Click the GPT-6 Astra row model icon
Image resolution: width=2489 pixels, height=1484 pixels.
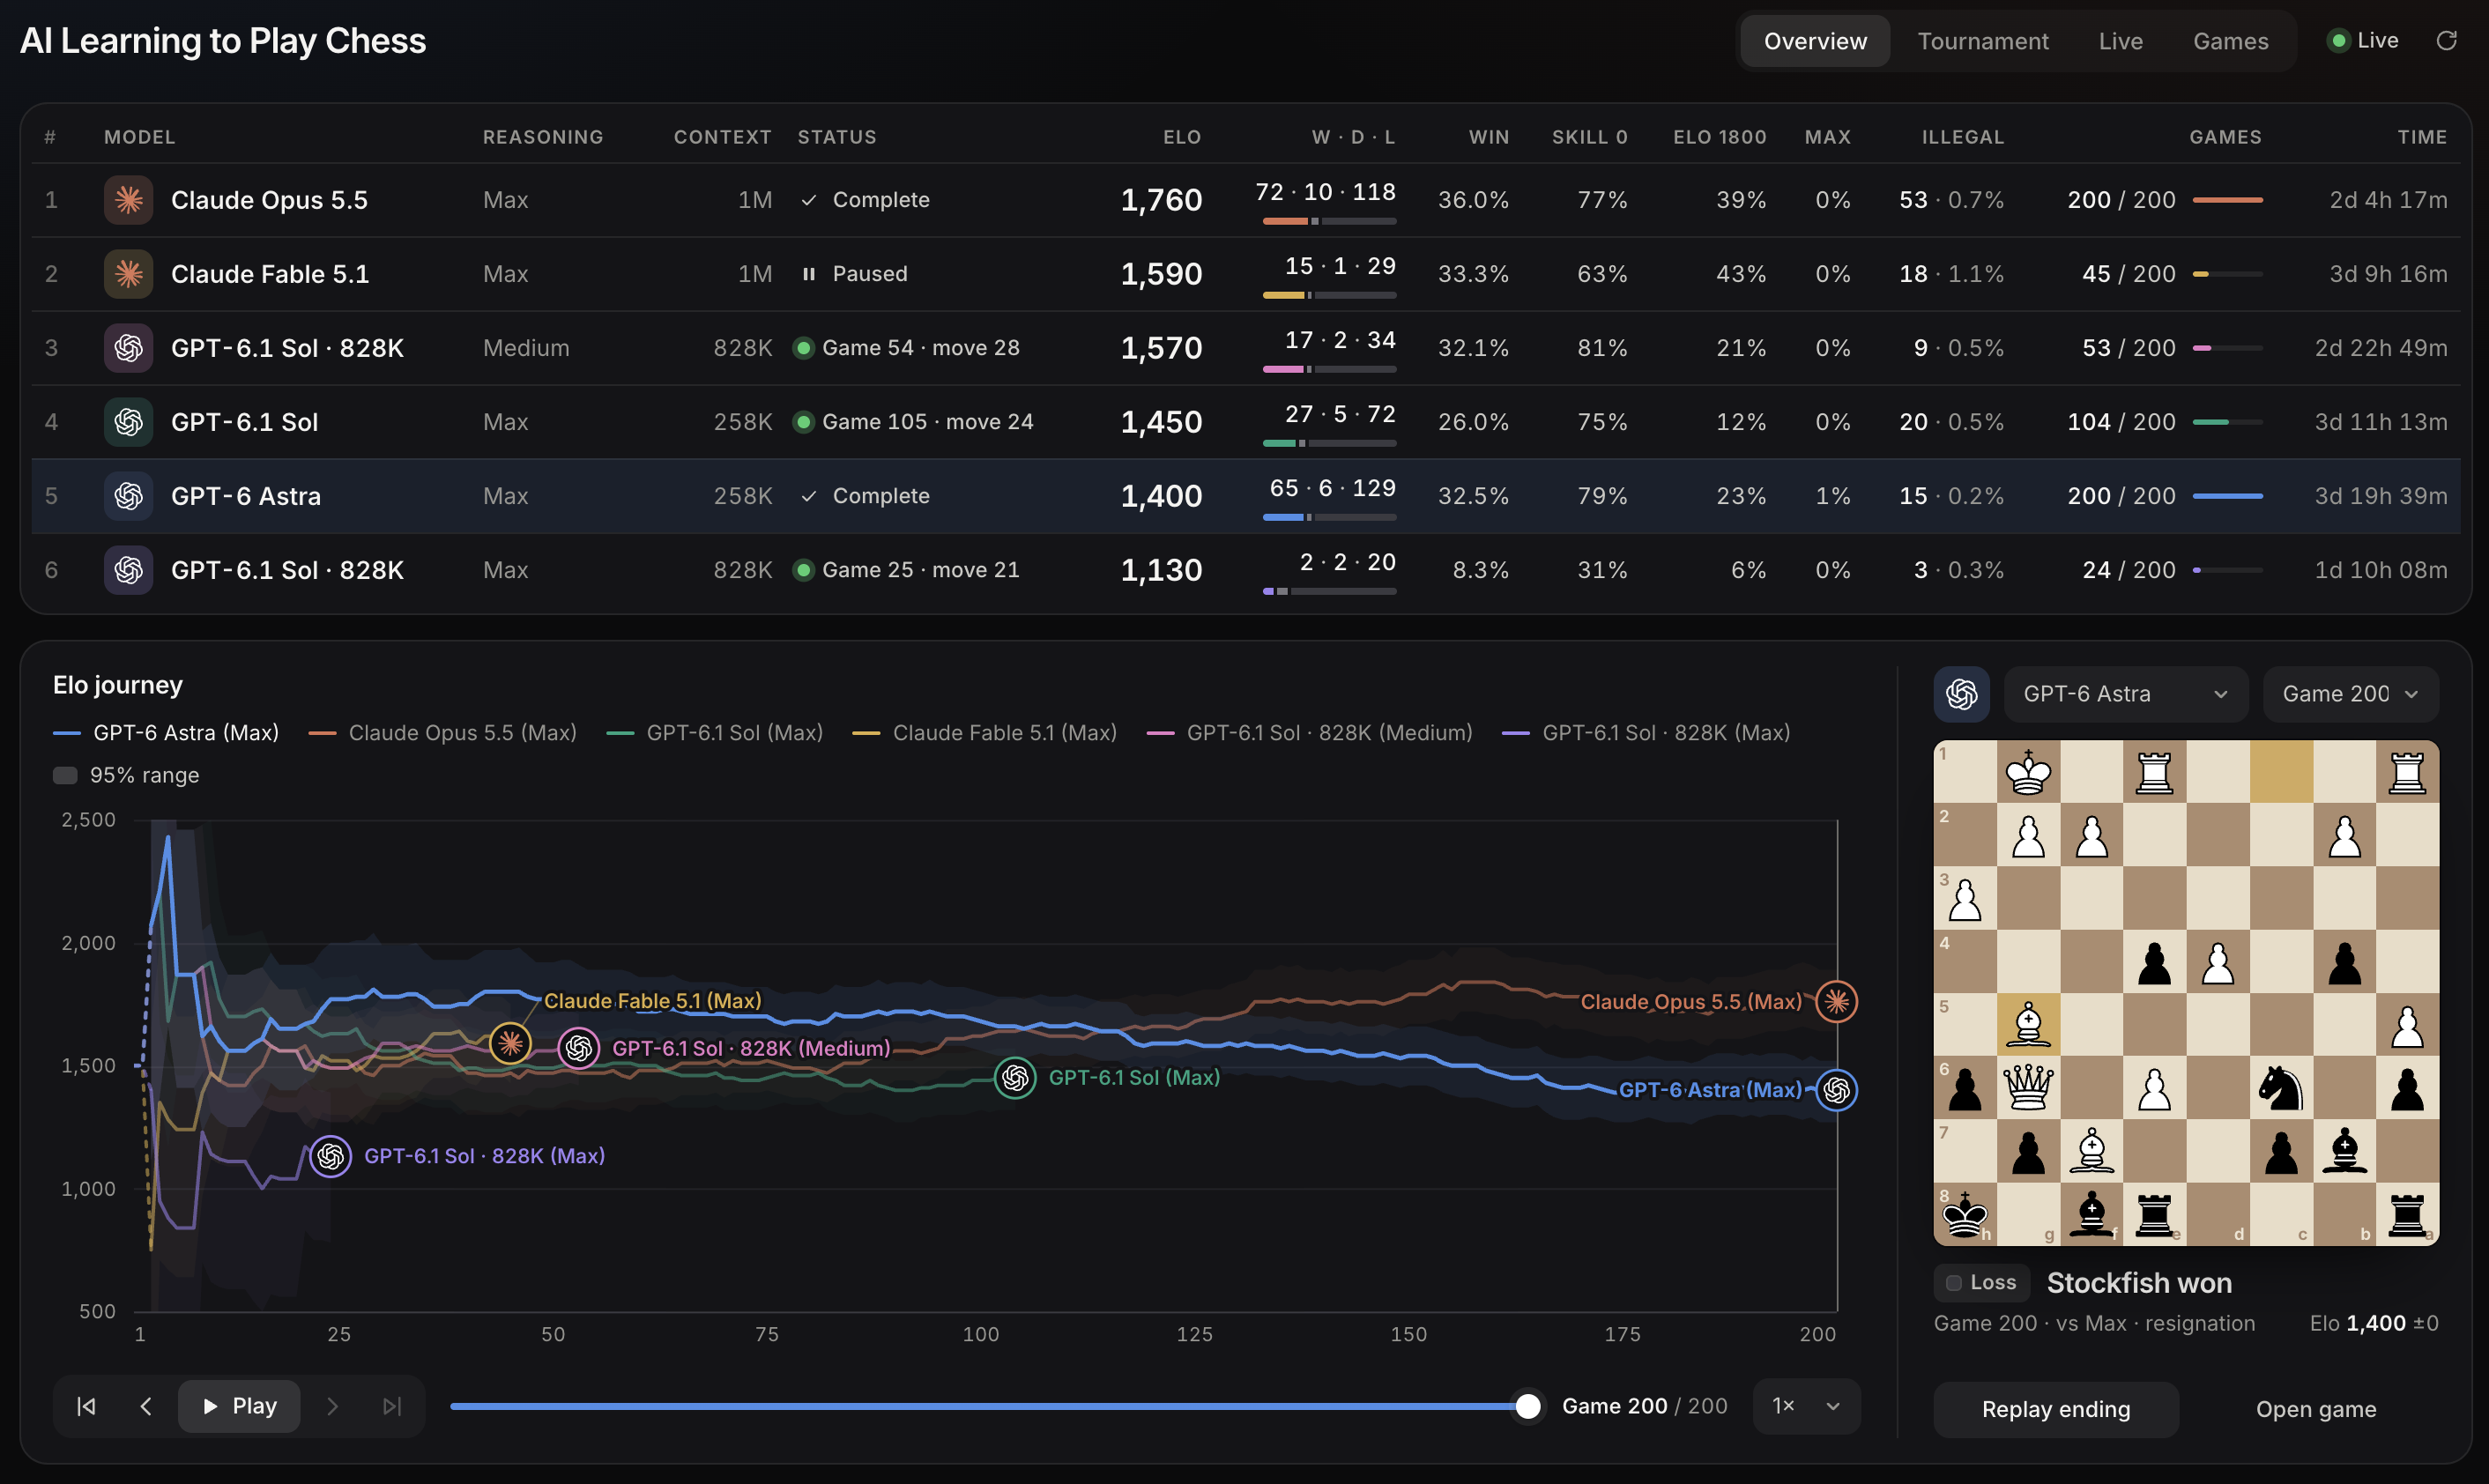(128, 496)
